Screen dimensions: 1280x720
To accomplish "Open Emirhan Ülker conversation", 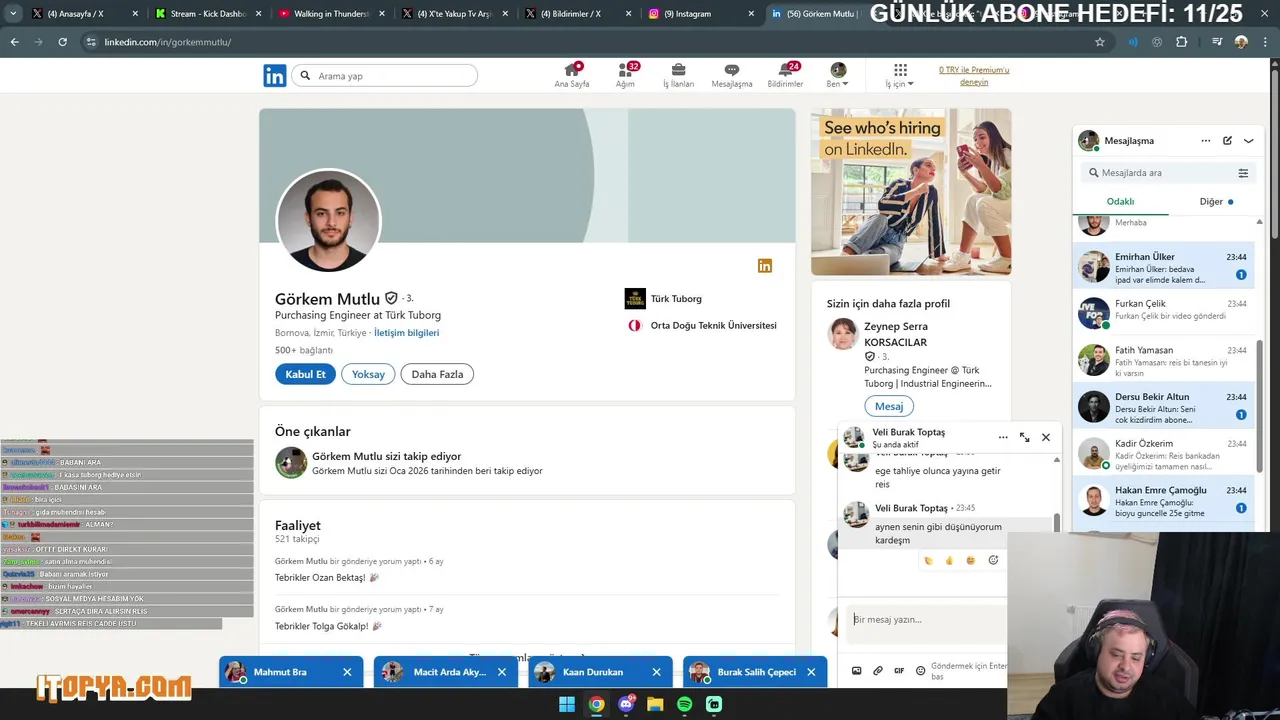I will [x=1164, y=267].
